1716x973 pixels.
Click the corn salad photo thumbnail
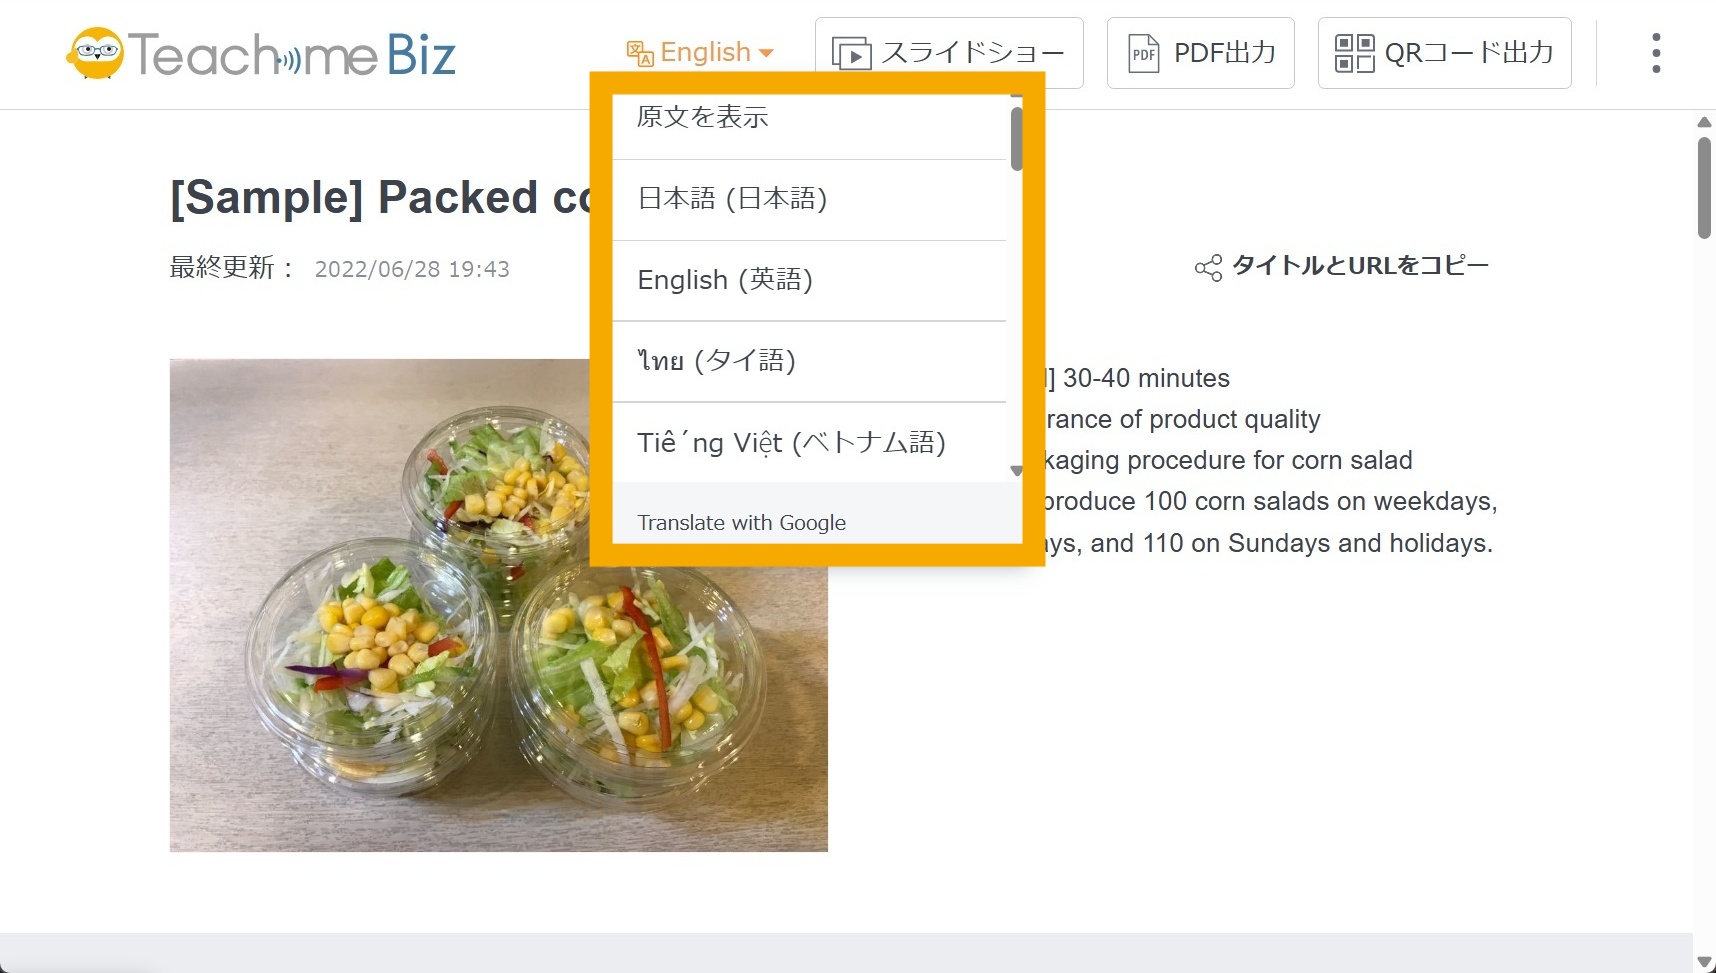click(x=499, y=605)
